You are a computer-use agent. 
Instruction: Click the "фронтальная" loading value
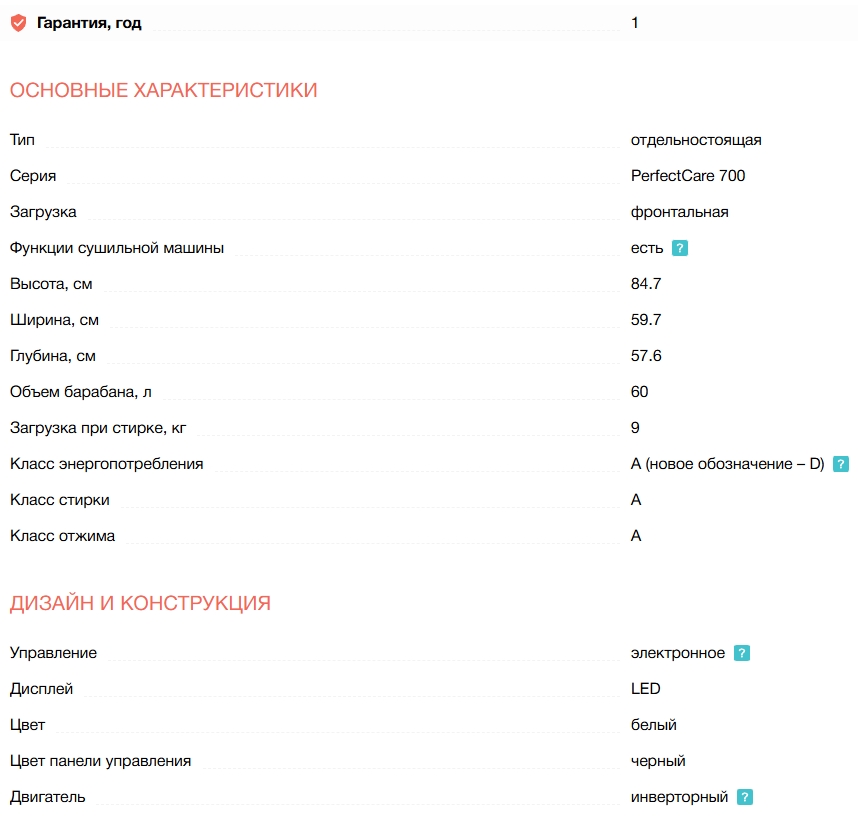[679, 212]
